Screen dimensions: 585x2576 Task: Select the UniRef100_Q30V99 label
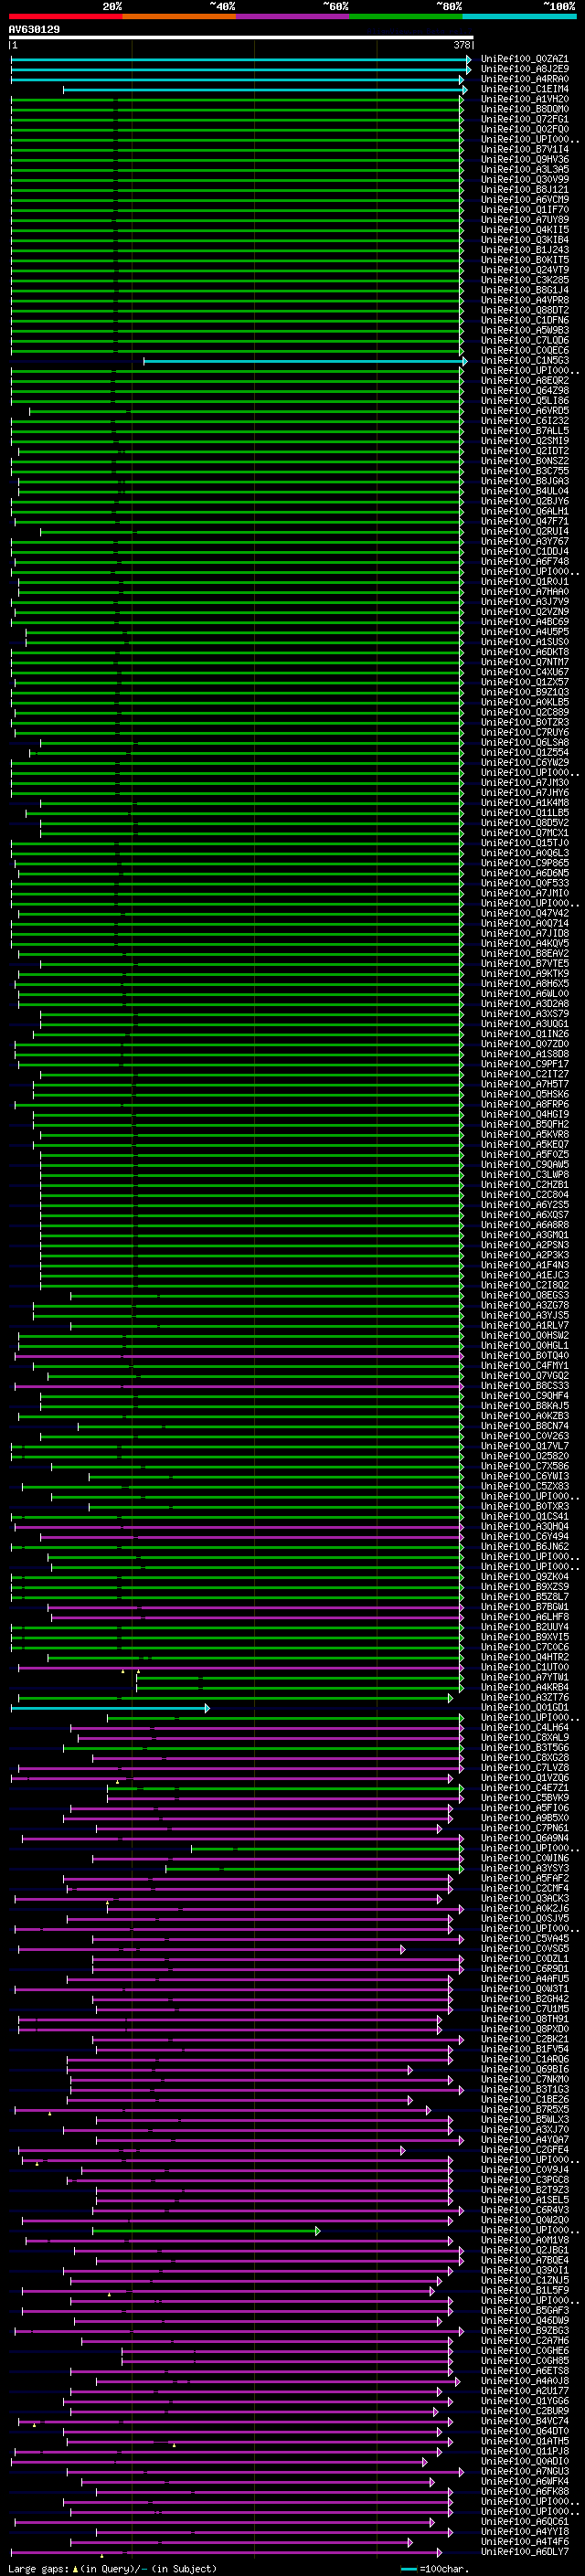click(x=525, y=179)
